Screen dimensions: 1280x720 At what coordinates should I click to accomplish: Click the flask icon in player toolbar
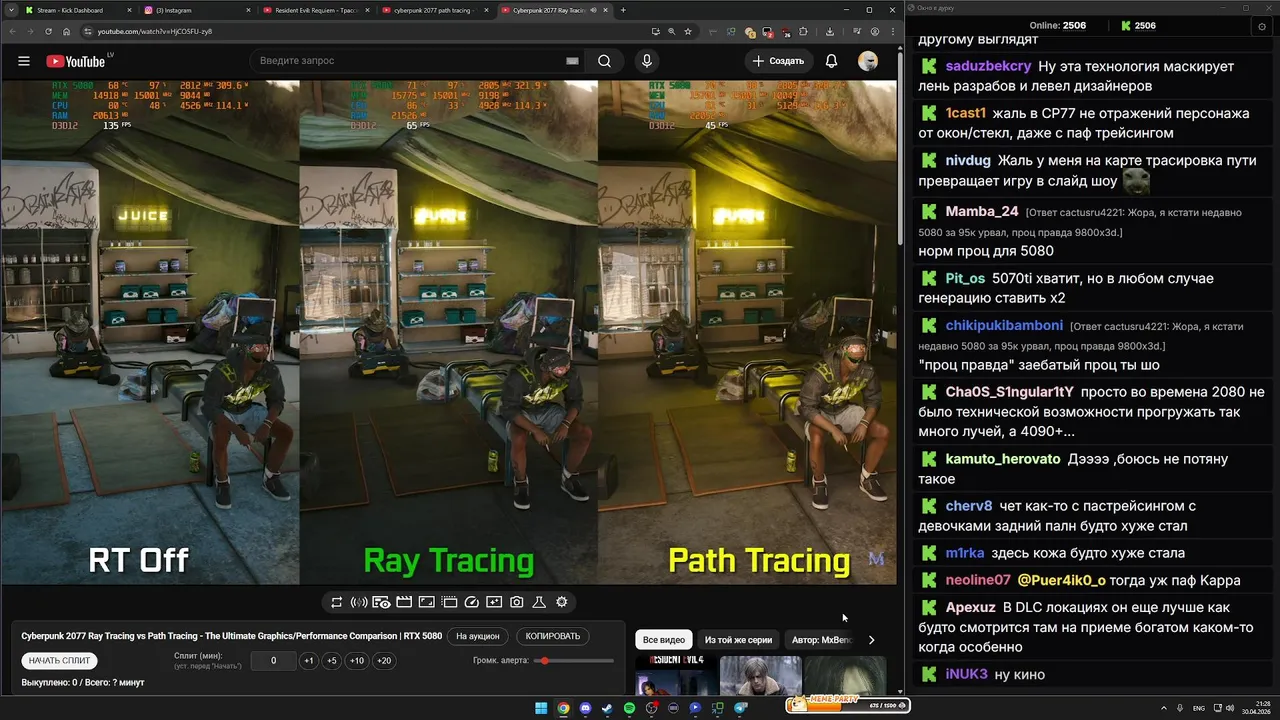pos(539,602)
